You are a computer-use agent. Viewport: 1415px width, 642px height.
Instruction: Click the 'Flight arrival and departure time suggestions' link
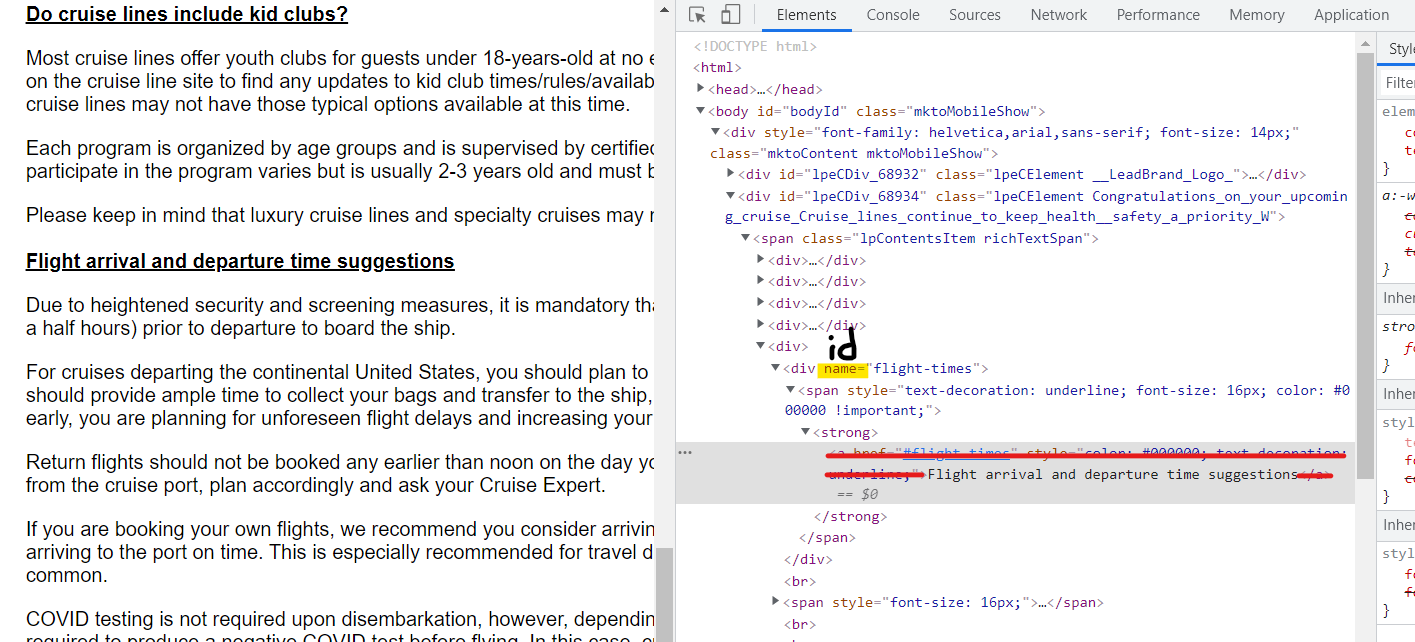[240, 260]
